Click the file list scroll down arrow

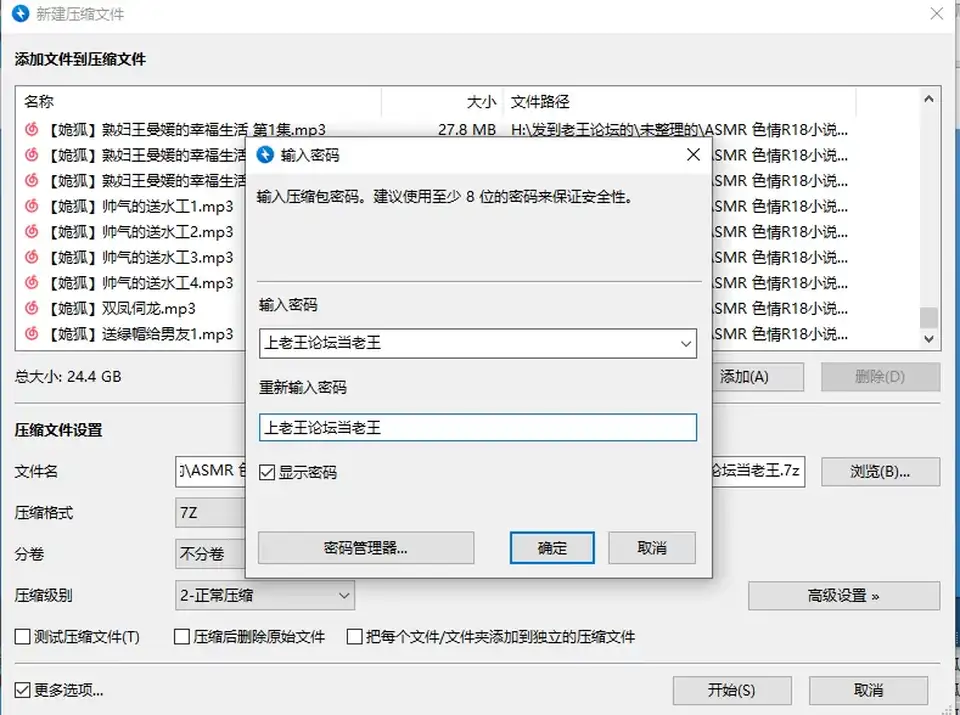[x=929, y=339]
